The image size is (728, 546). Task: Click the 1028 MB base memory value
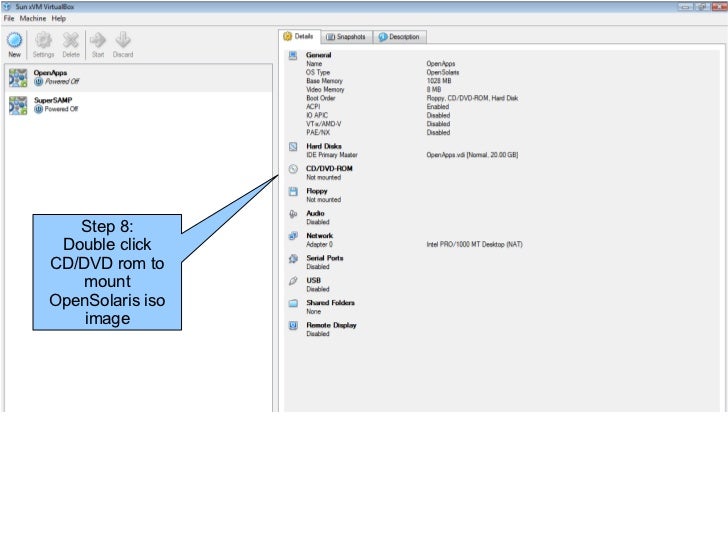439,81
